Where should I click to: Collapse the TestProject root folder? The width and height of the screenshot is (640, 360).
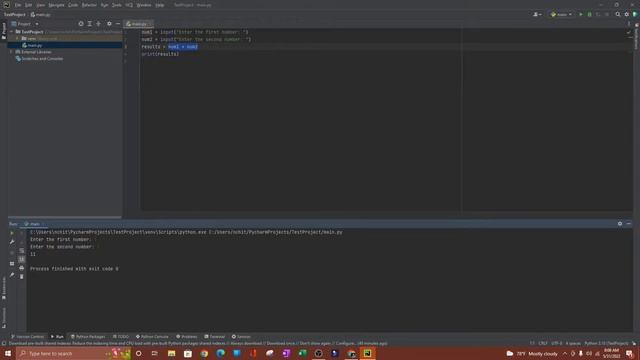click(12, 31)
